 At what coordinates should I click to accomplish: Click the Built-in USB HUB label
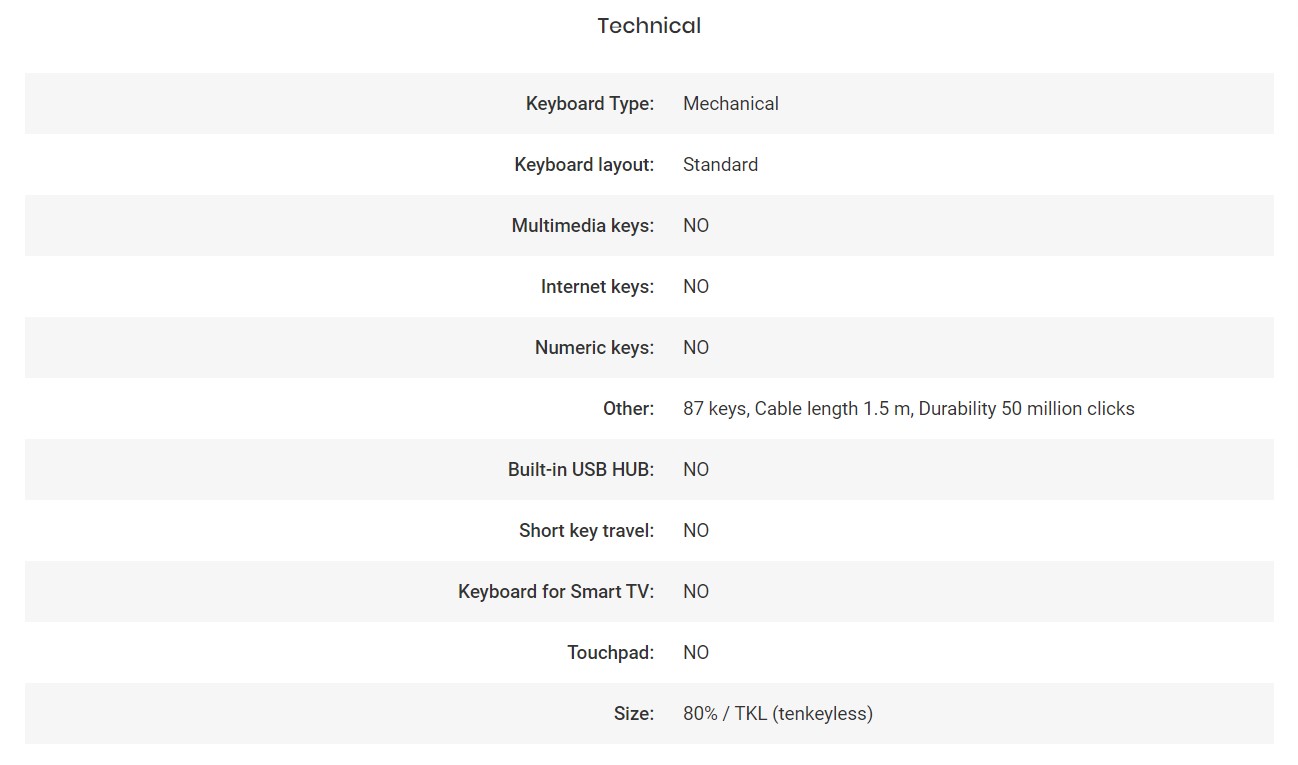(580, 470)
